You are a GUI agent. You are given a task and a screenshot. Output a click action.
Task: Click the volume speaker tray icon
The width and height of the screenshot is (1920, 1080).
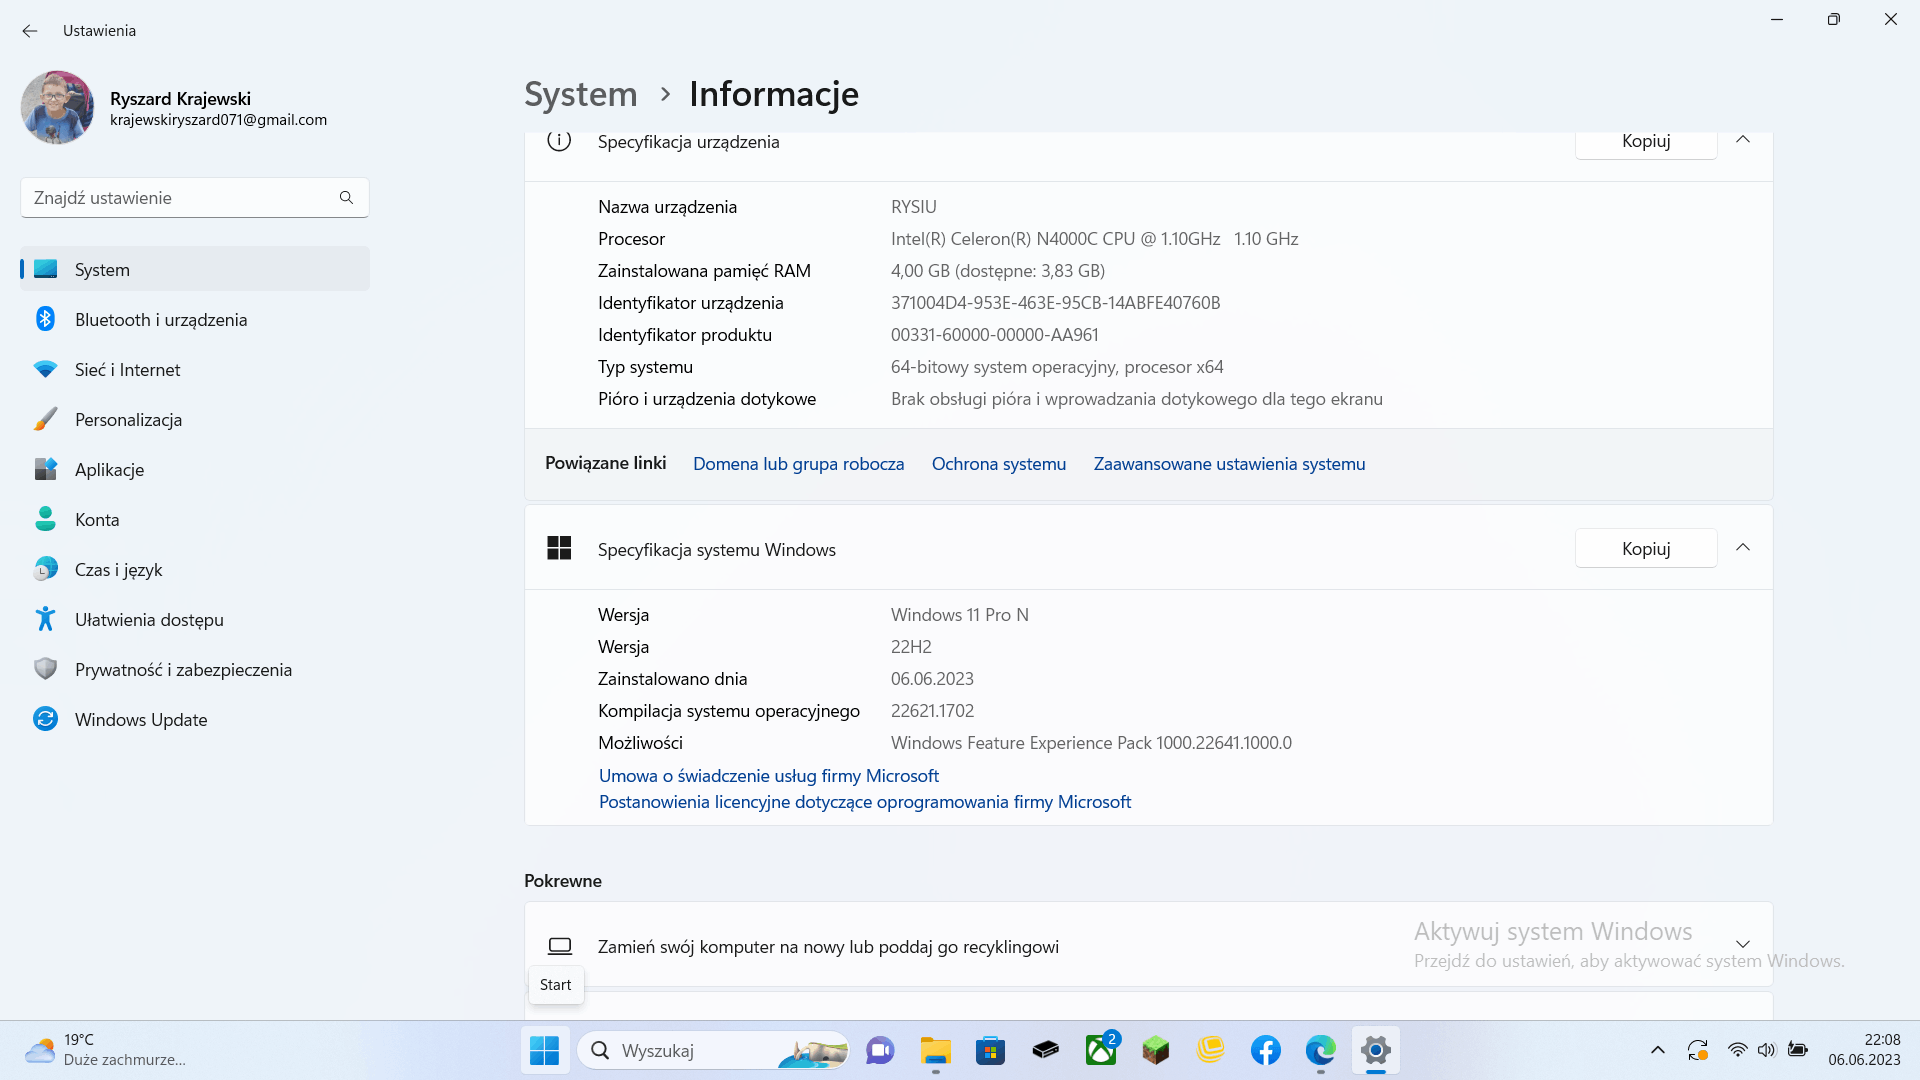tap(1766, 1050)
